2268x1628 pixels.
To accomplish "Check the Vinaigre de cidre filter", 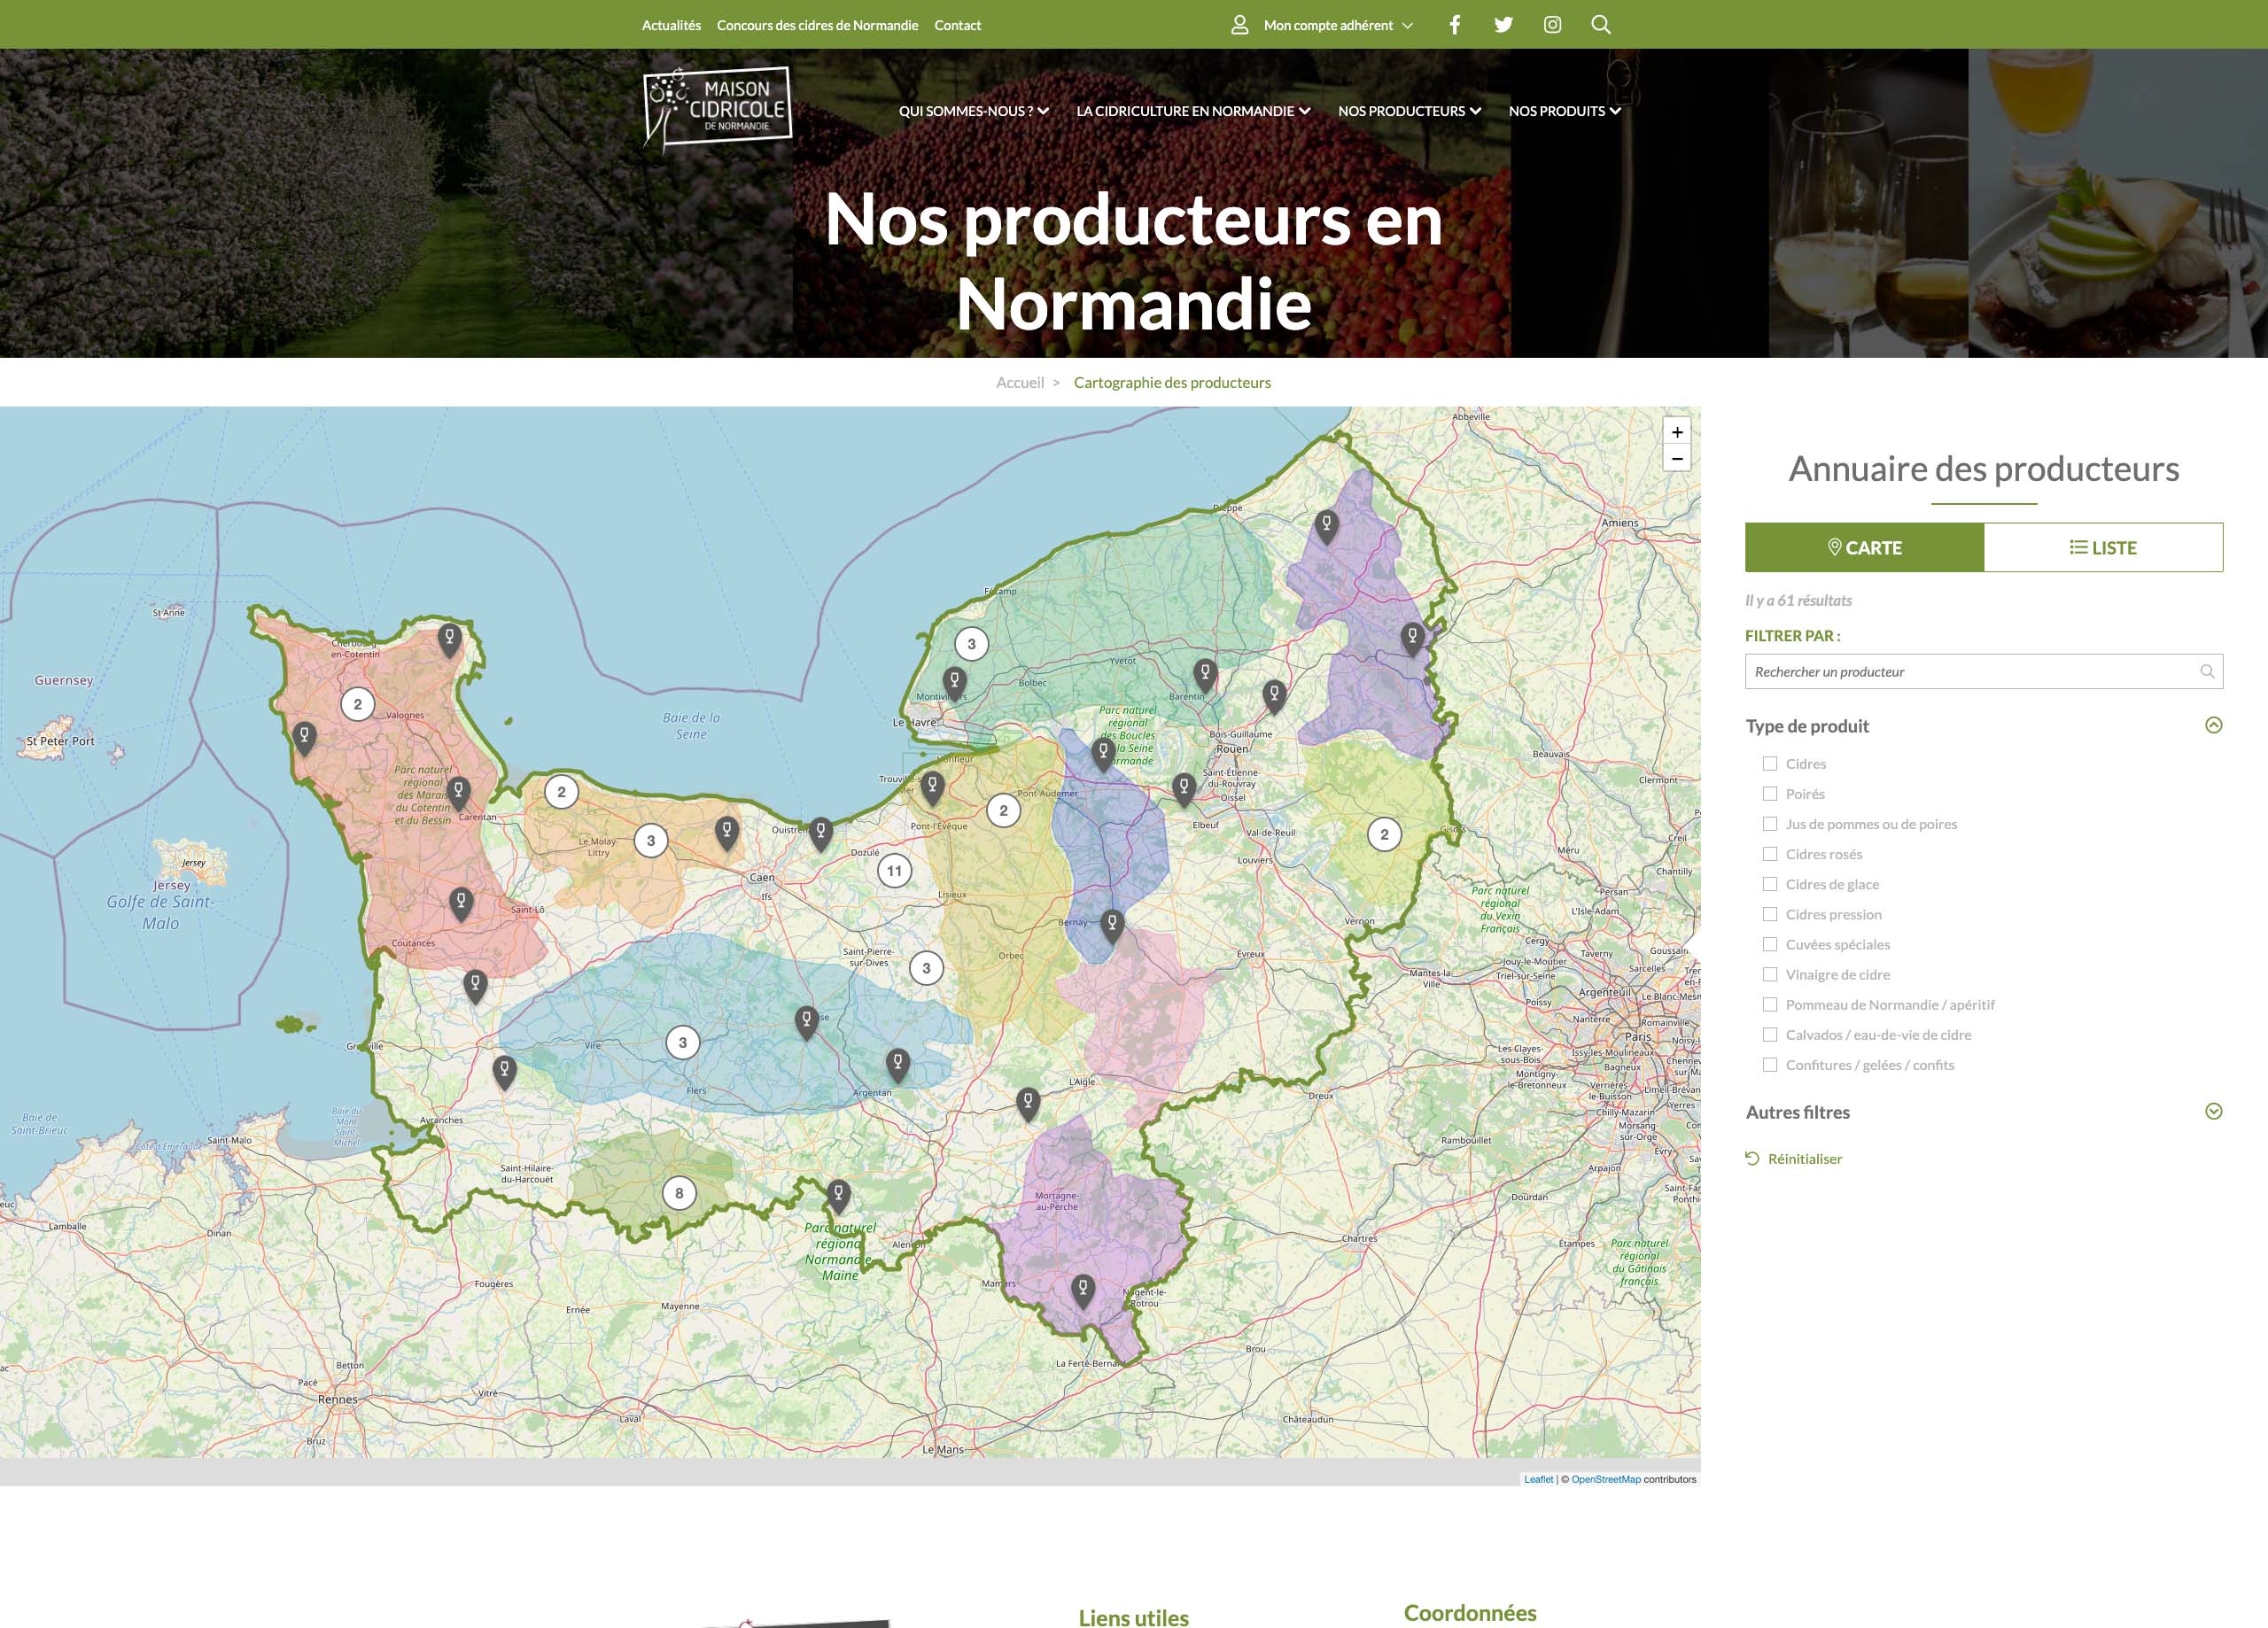I will pyautogui.click(x=1769, y=974).
